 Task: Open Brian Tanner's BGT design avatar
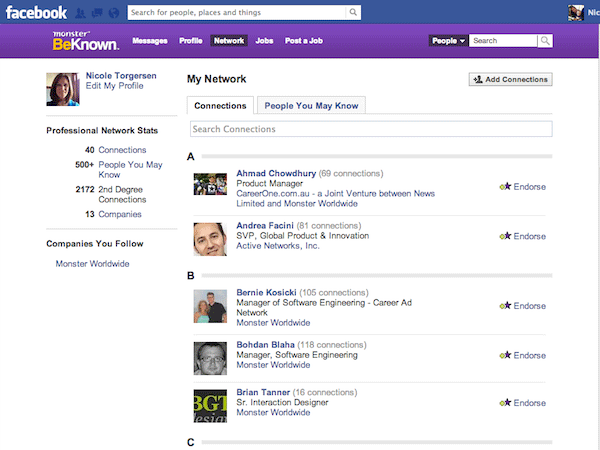[x=210, y=406]
